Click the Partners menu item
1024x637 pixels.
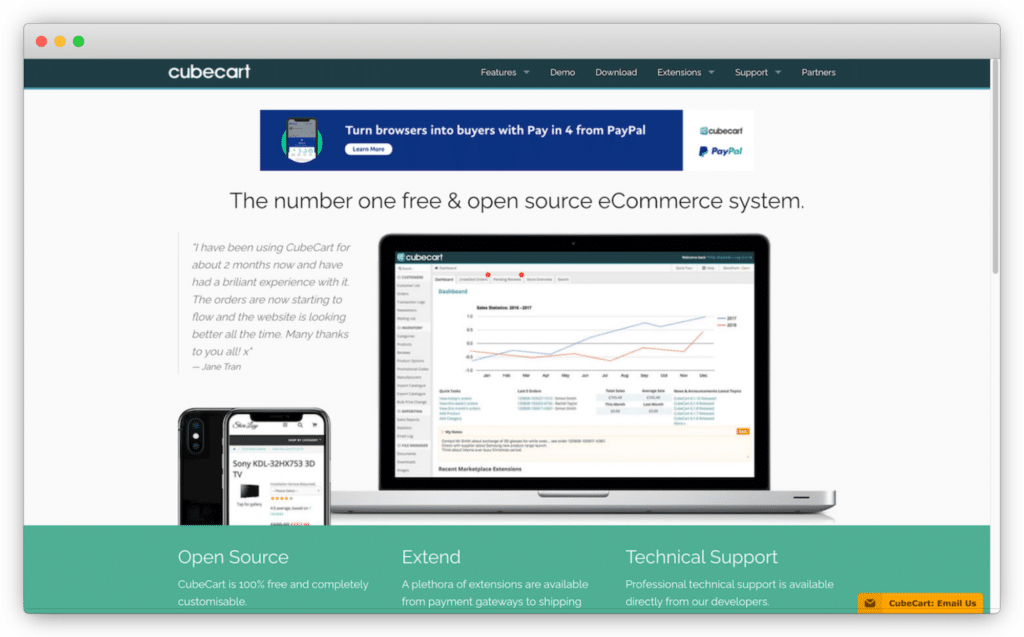(818, 72)
